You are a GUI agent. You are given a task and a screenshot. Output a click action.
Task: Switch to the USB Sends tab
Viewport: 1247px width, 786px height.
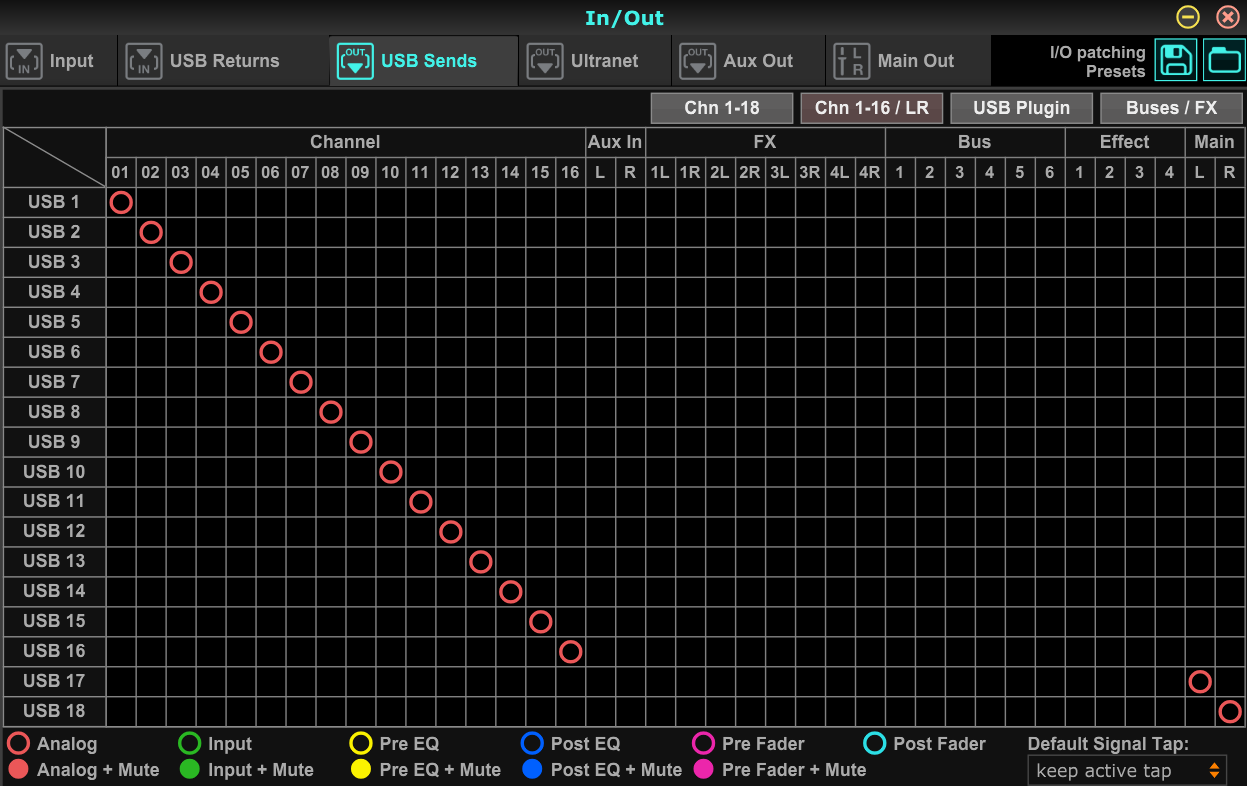click(x=428, y=61)
